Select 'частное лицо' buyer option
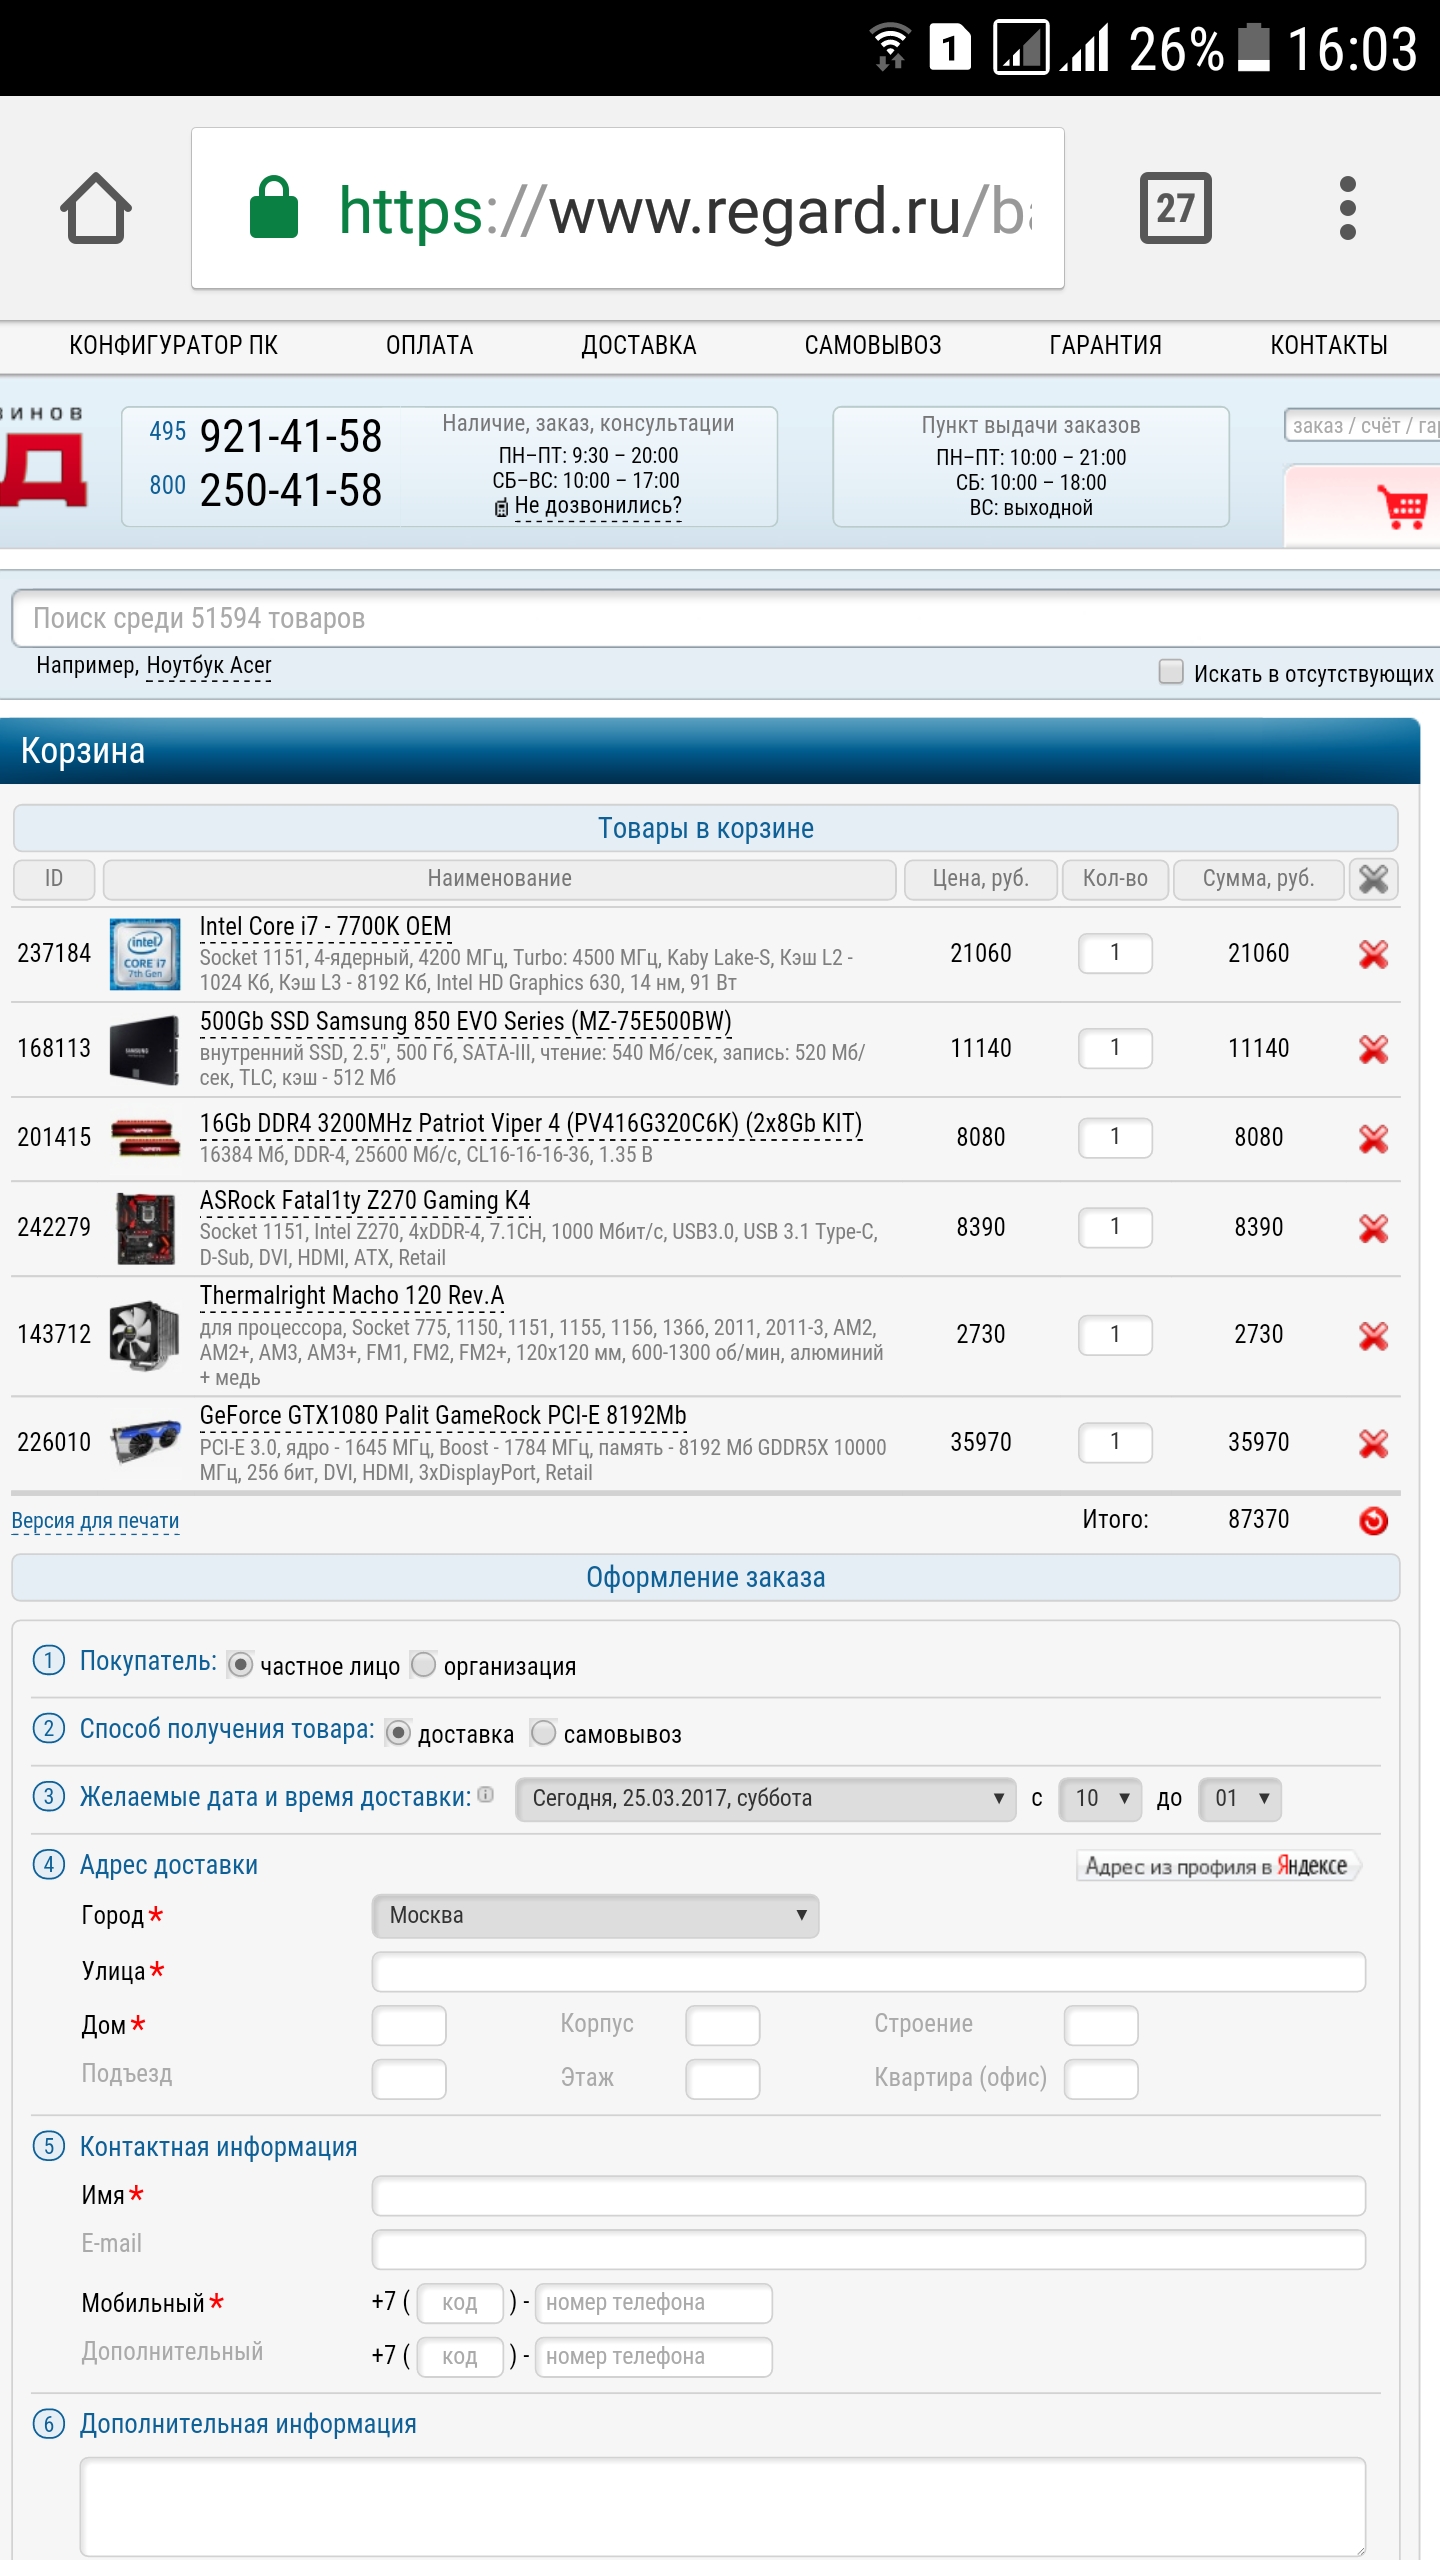The width and height of the screenshot is (1440, 2560). tap(240, 1665)
